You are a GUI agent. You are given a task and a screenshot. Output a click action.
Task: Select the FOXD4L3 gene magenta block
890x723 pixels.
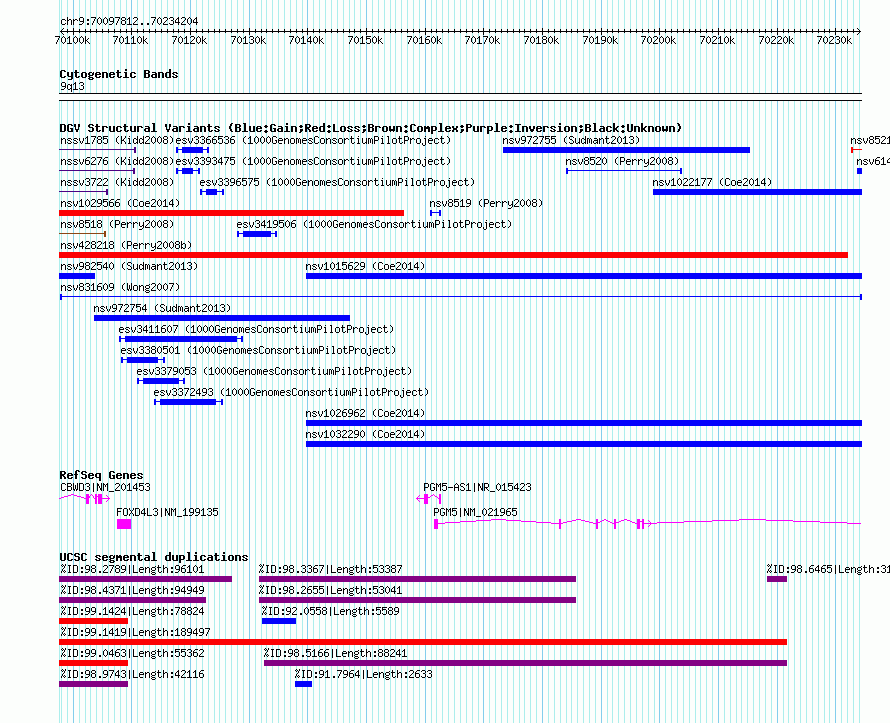pyautogui.click(x=124, y=524)
